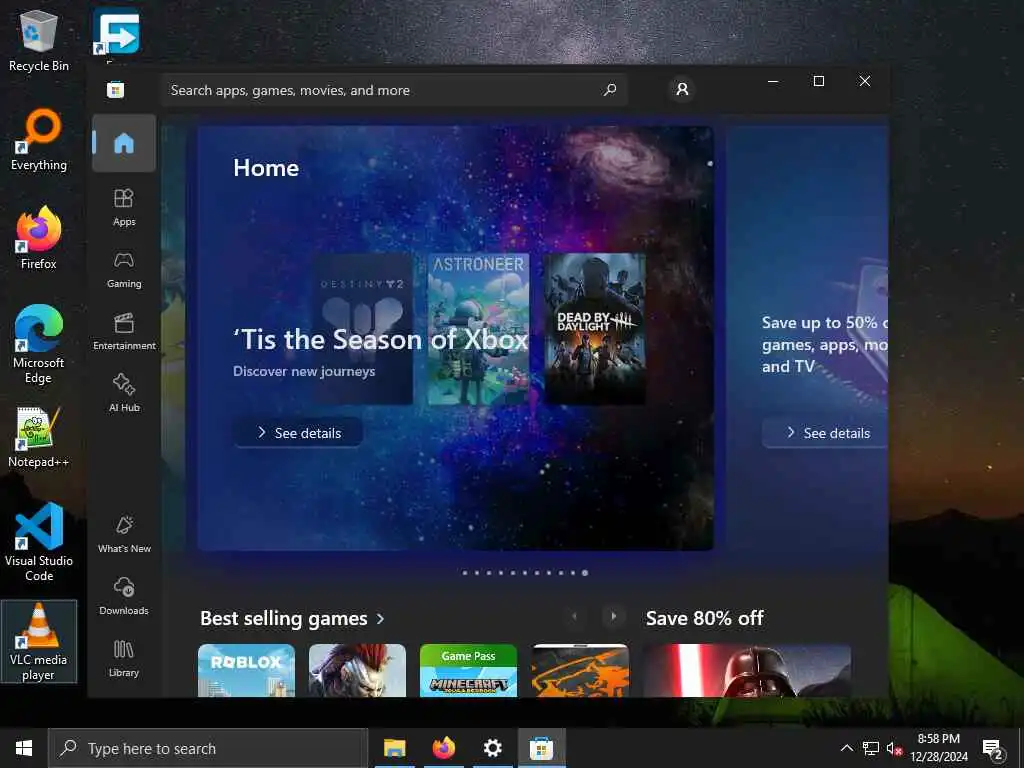
Task: Select the Firefox desktop shortcut
Action: coord(39,238)
